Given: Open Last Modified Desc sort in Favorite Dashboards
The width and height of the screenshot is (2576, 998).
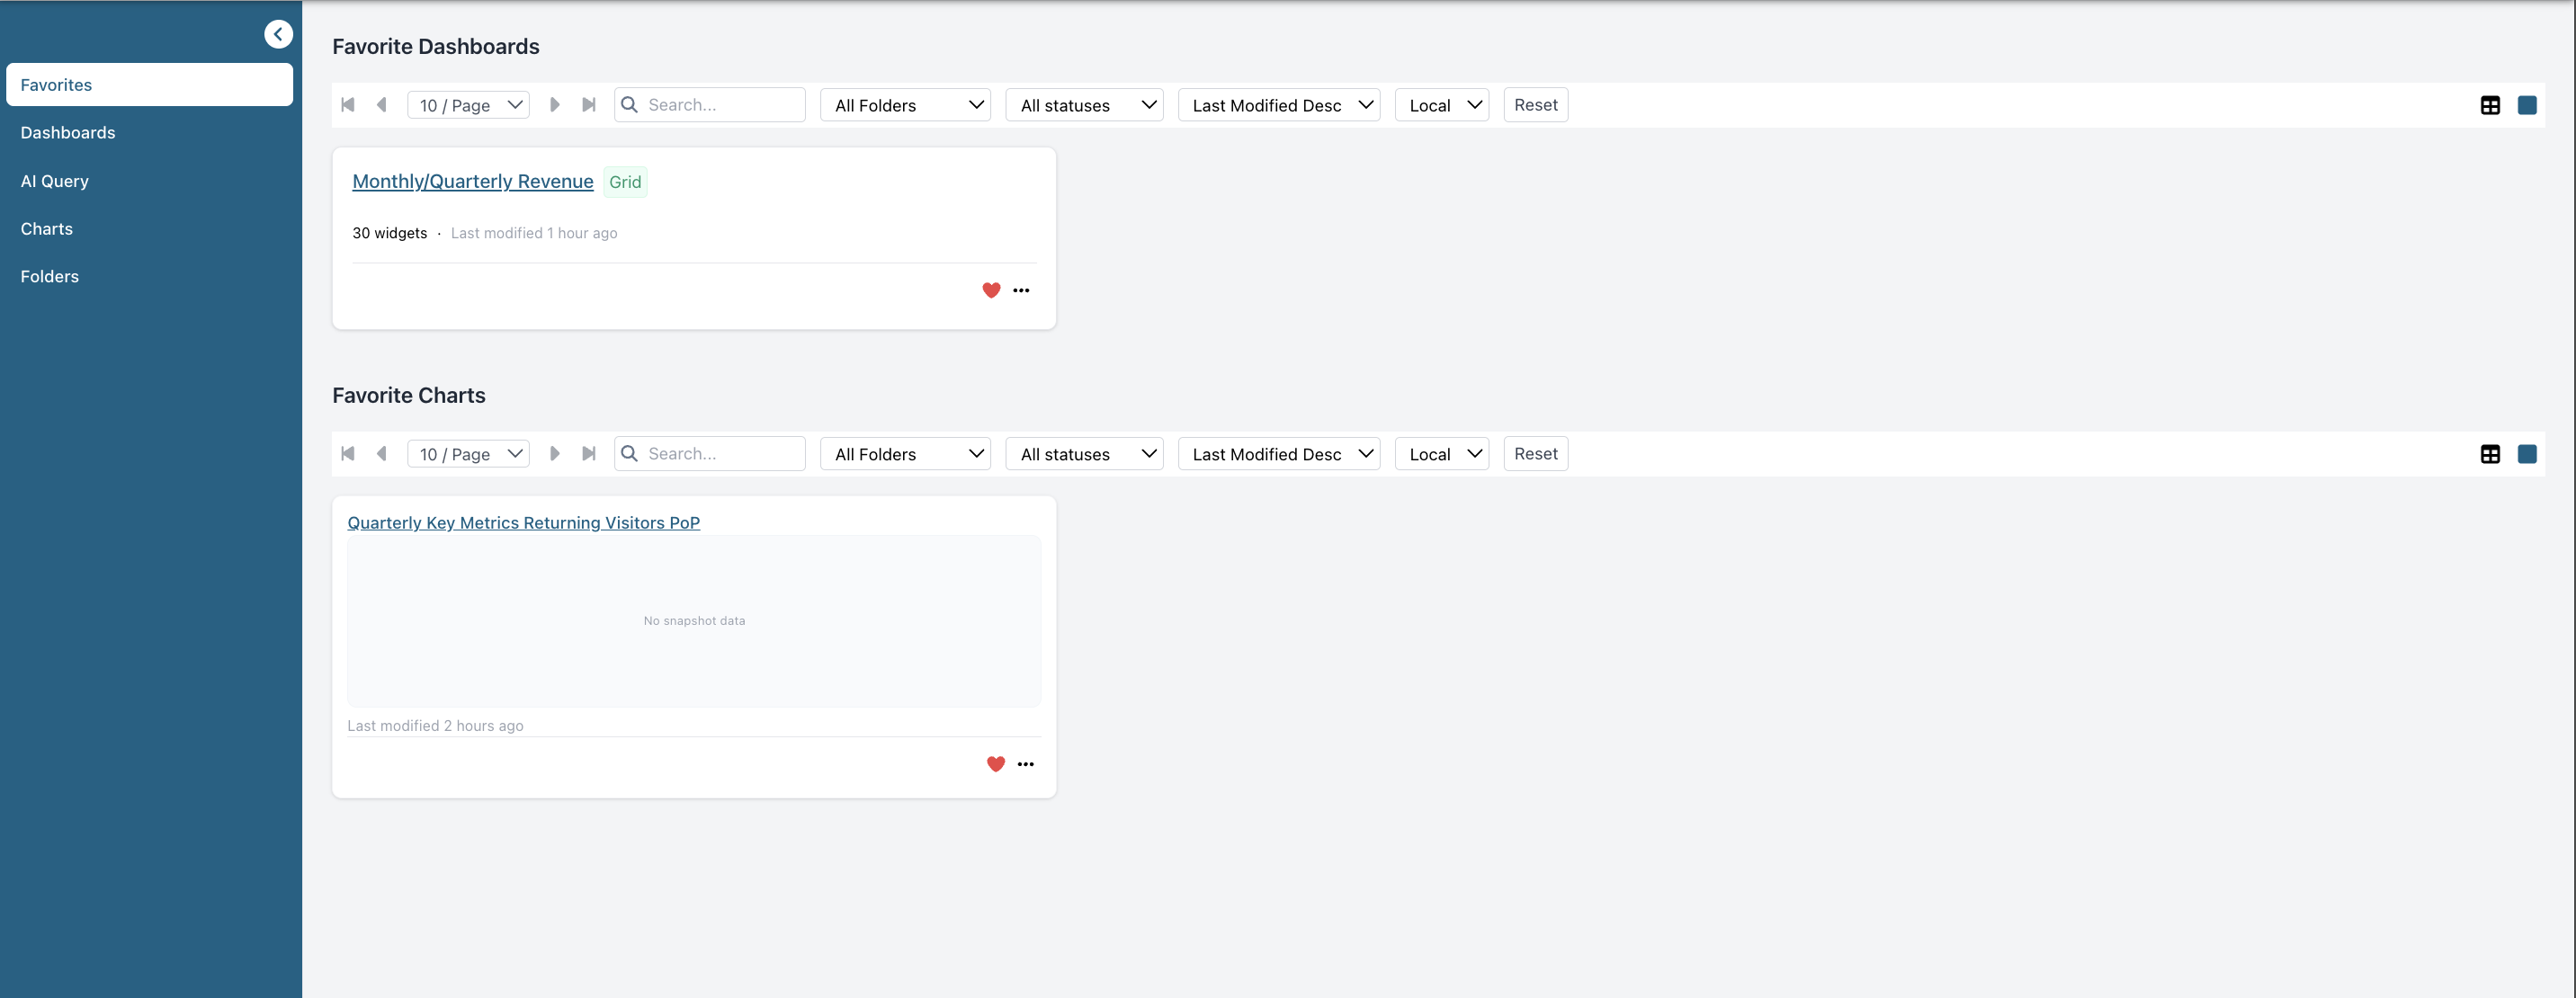Looking at the screenshot, I should tap(1279, 105).
